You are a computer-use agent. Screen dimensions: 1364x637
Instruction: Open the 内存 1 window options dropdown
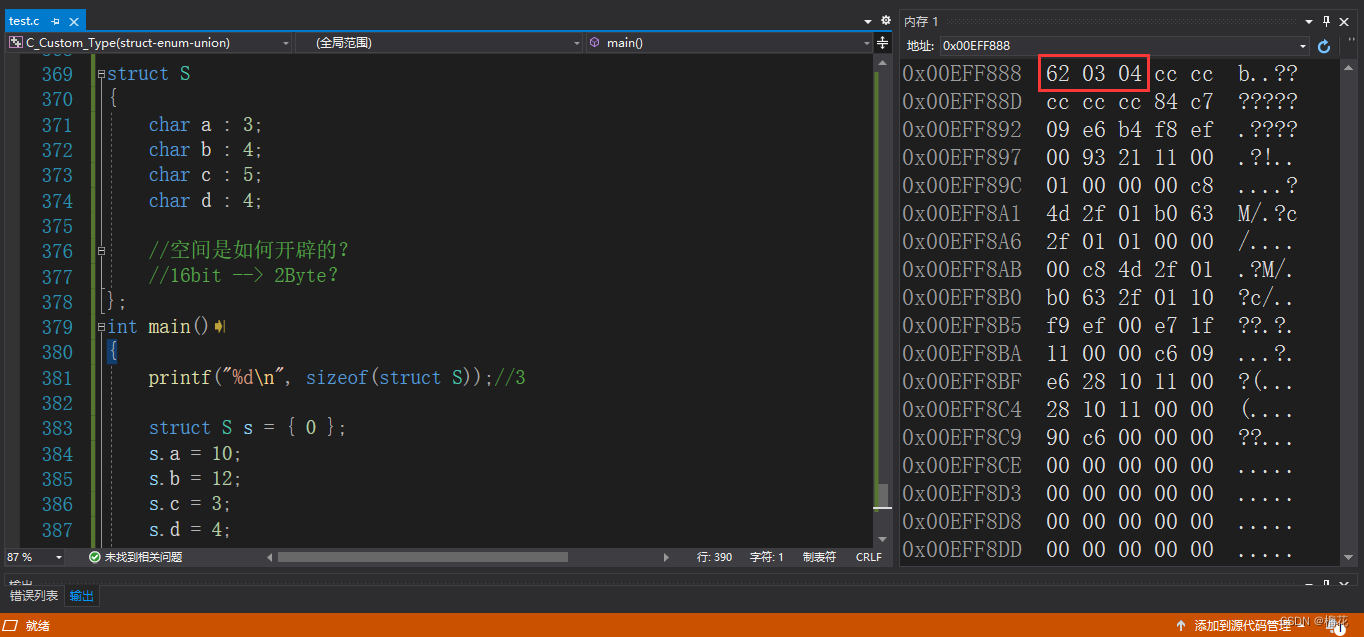(x=1308, y=21)
